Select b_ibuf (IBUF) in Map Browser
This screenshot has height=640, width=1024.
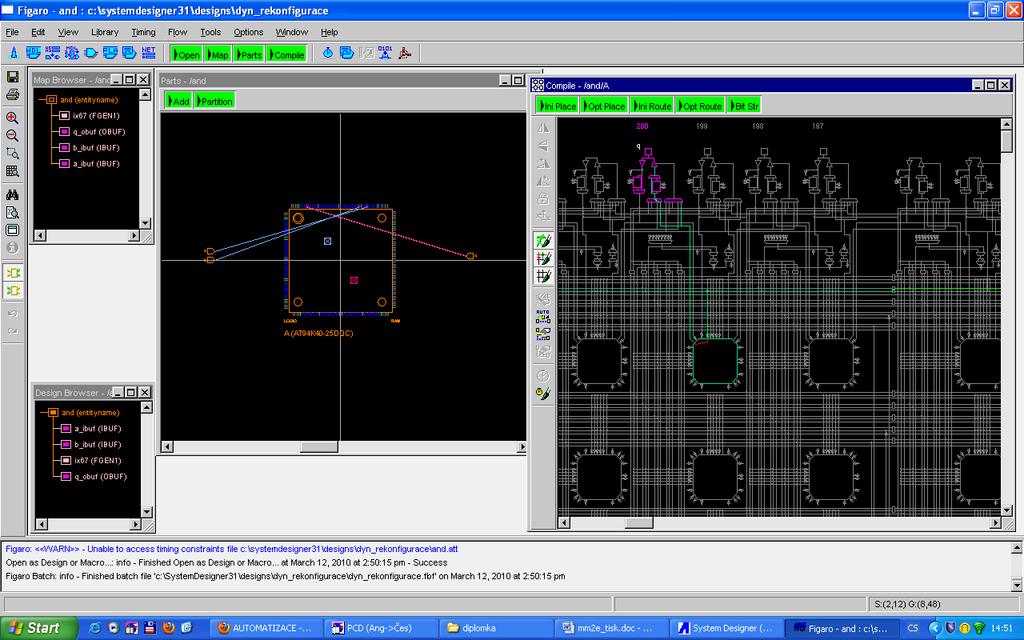pos(96,148)
